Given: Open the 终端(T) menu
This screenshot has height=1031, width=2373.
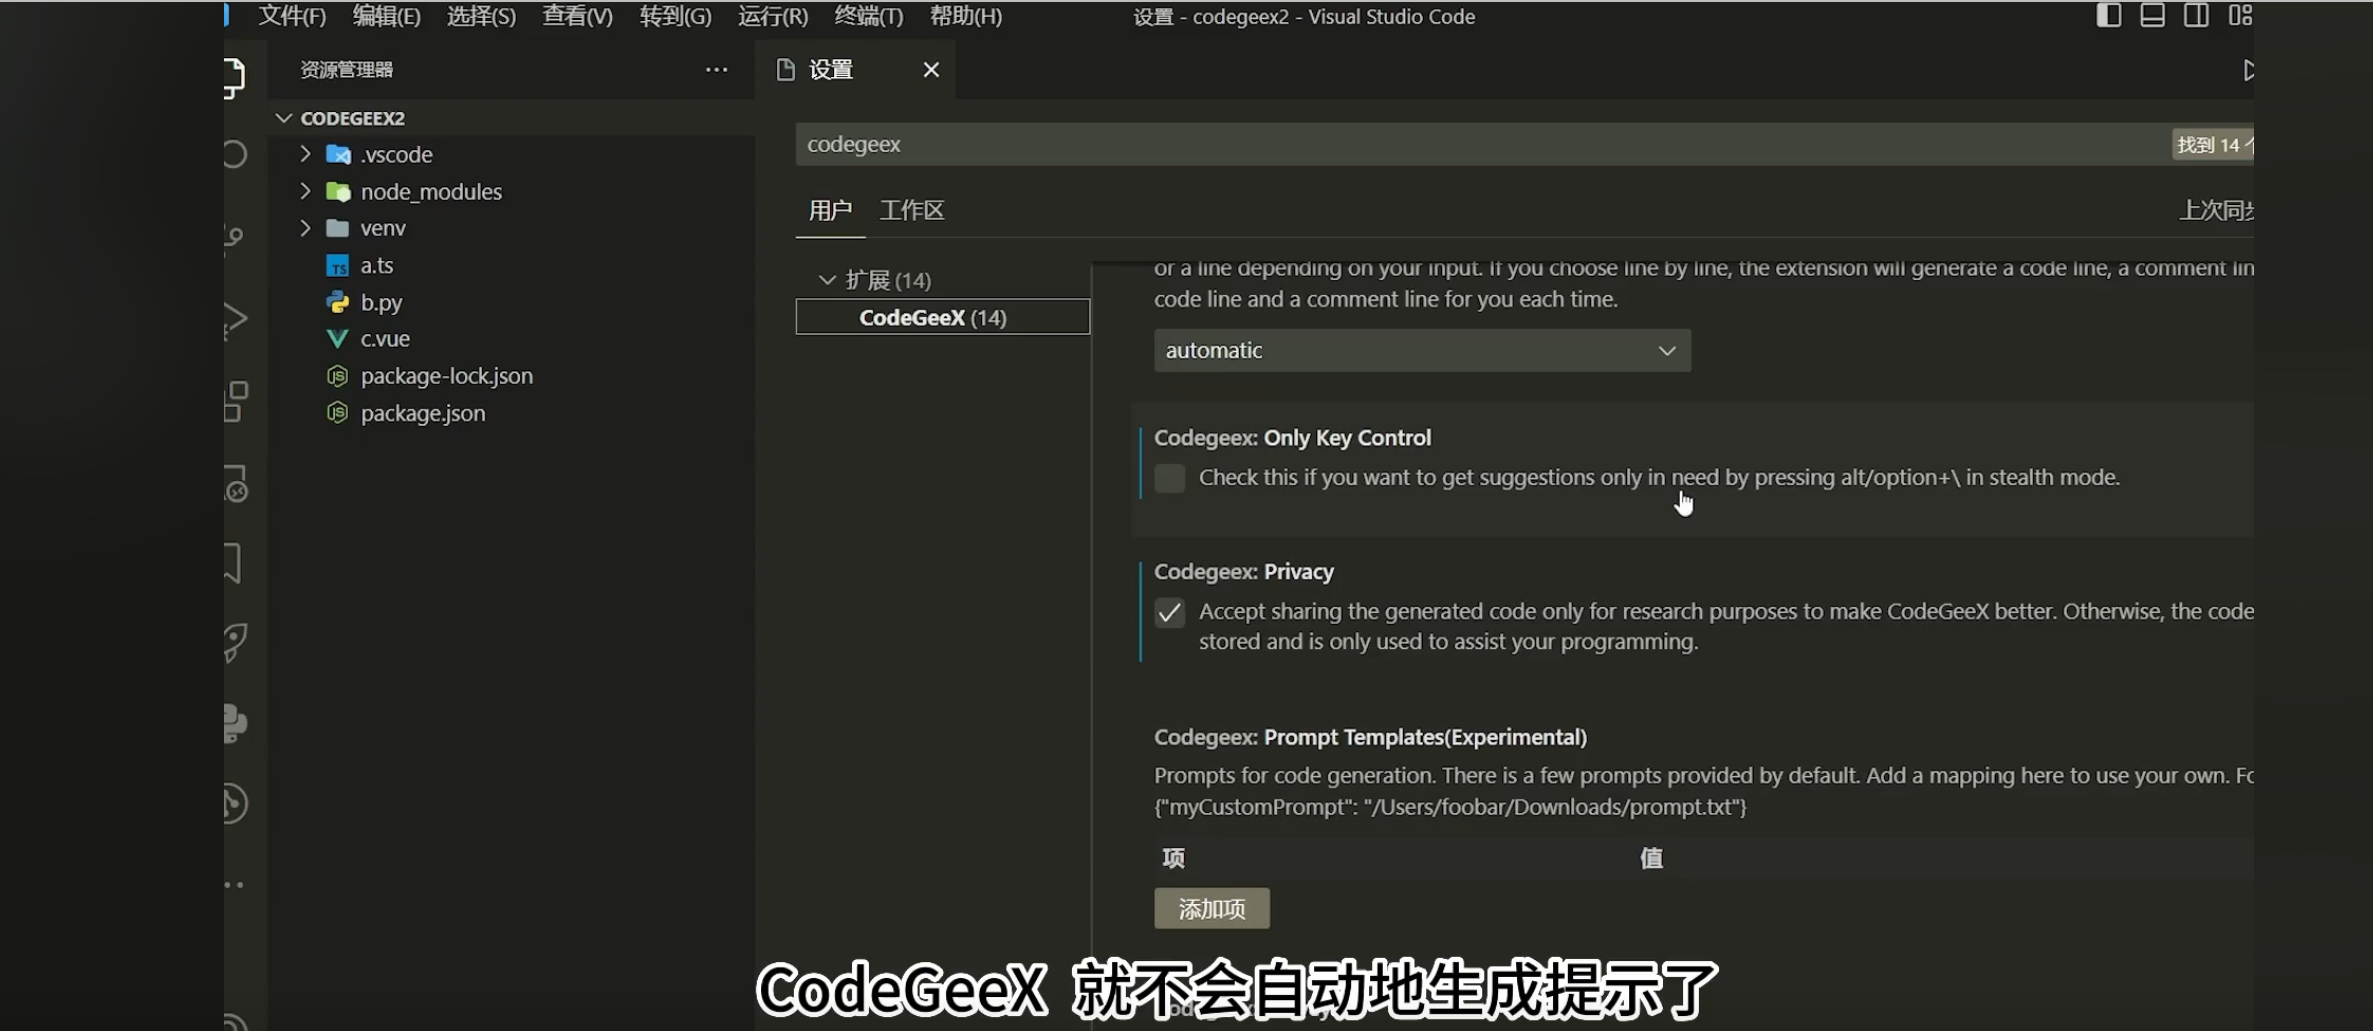Looking at the screenshot, I should (x=868, y=16).
